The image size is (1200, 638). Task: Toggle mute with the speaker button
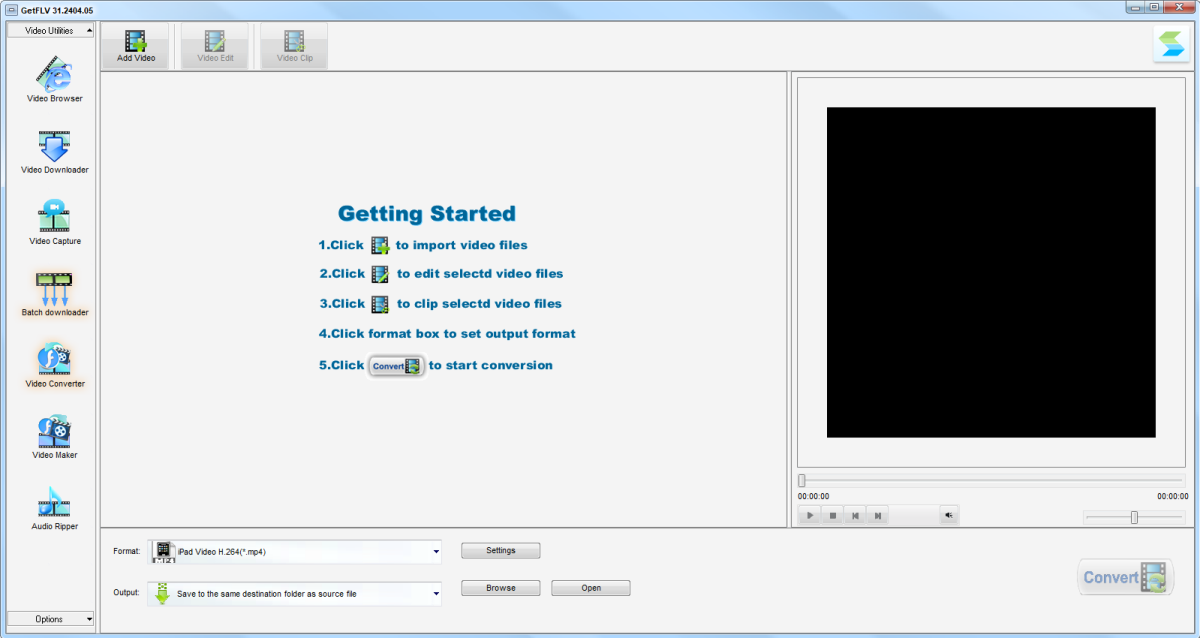pos(948,516)
